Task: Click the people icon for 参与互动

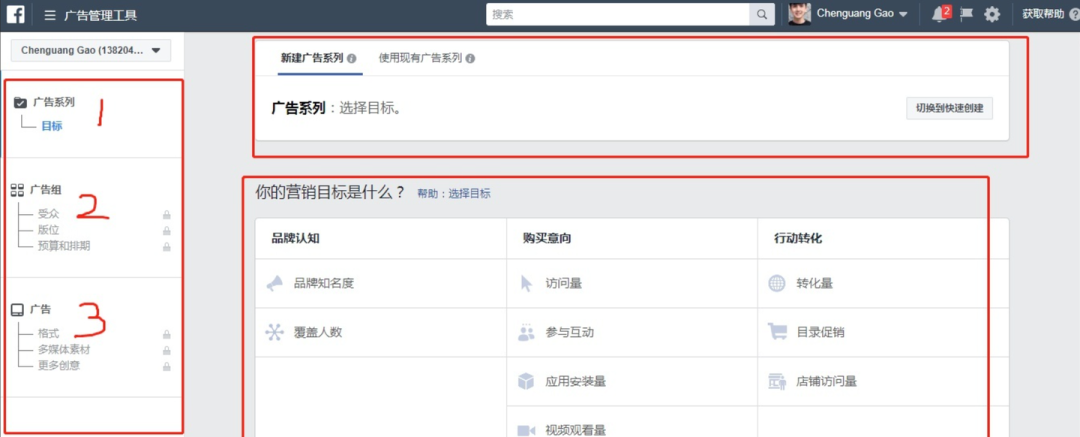Action: pos(526,332)
